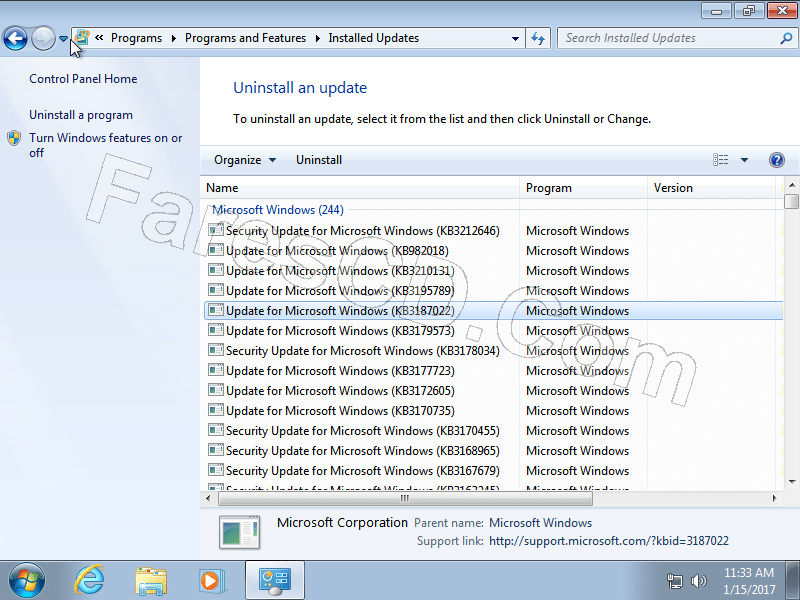This screenshot has width=800, height=600.
Task: Click the blue Help question mark icon
Action: [777, 160]
